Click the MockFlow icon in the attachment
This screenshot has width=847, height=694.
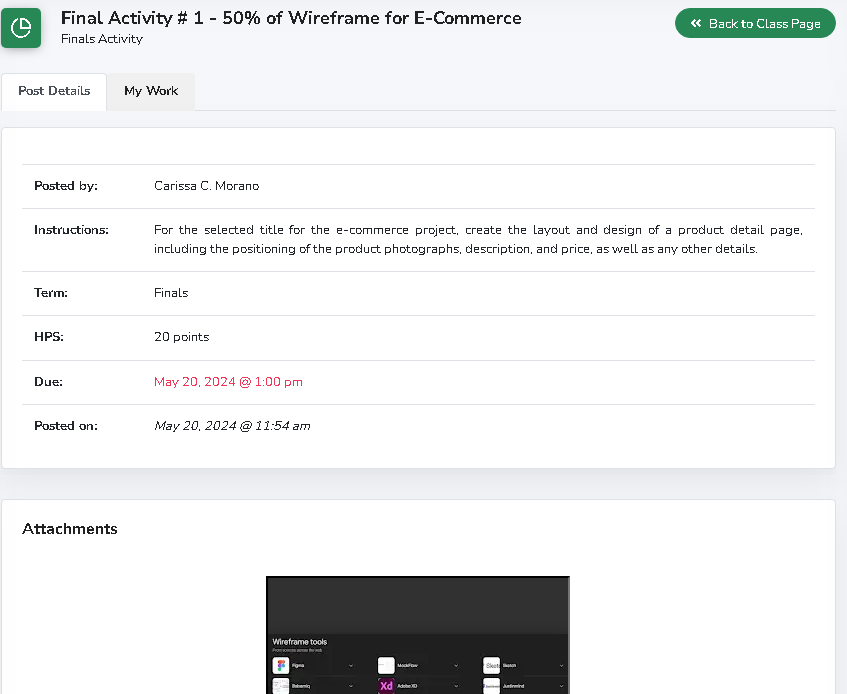pos(386,665)
